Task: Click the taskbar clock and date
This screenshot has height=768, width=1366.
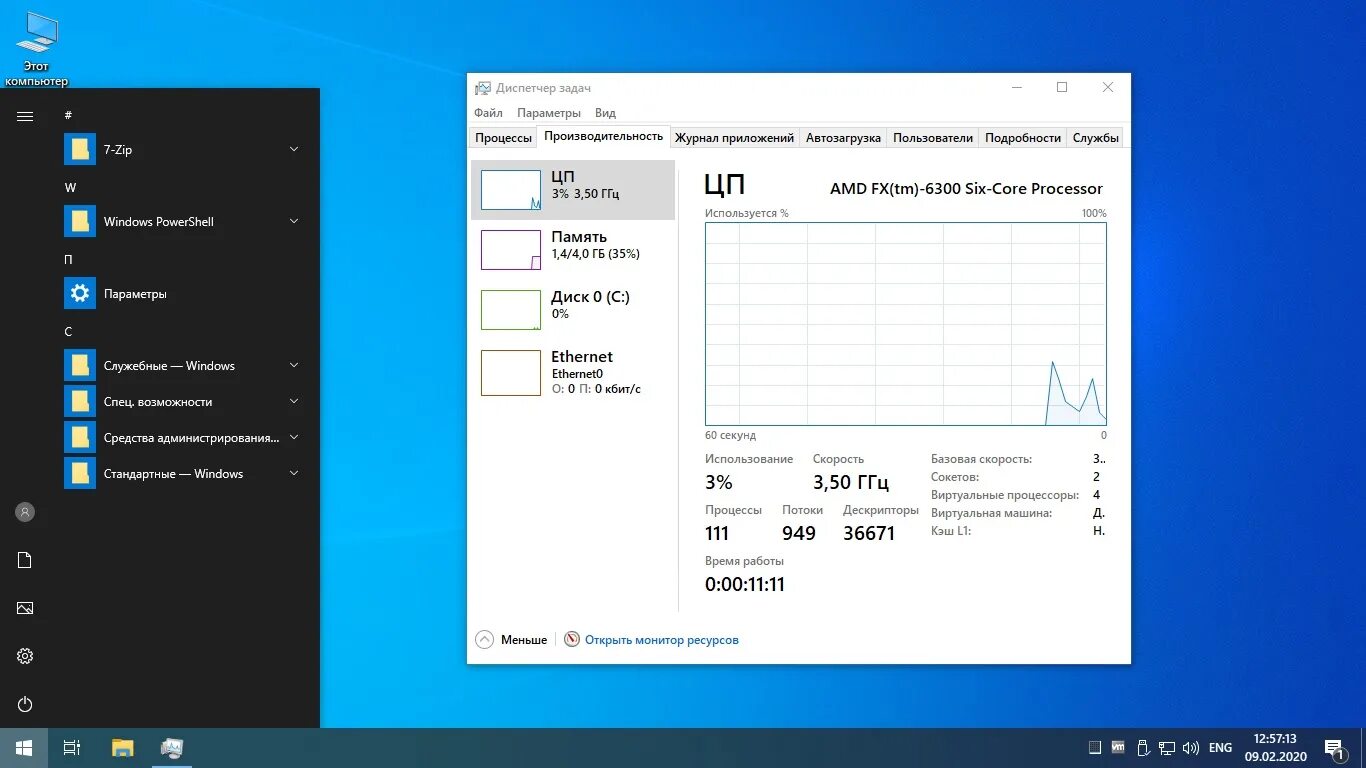Action: [1276, 748]
